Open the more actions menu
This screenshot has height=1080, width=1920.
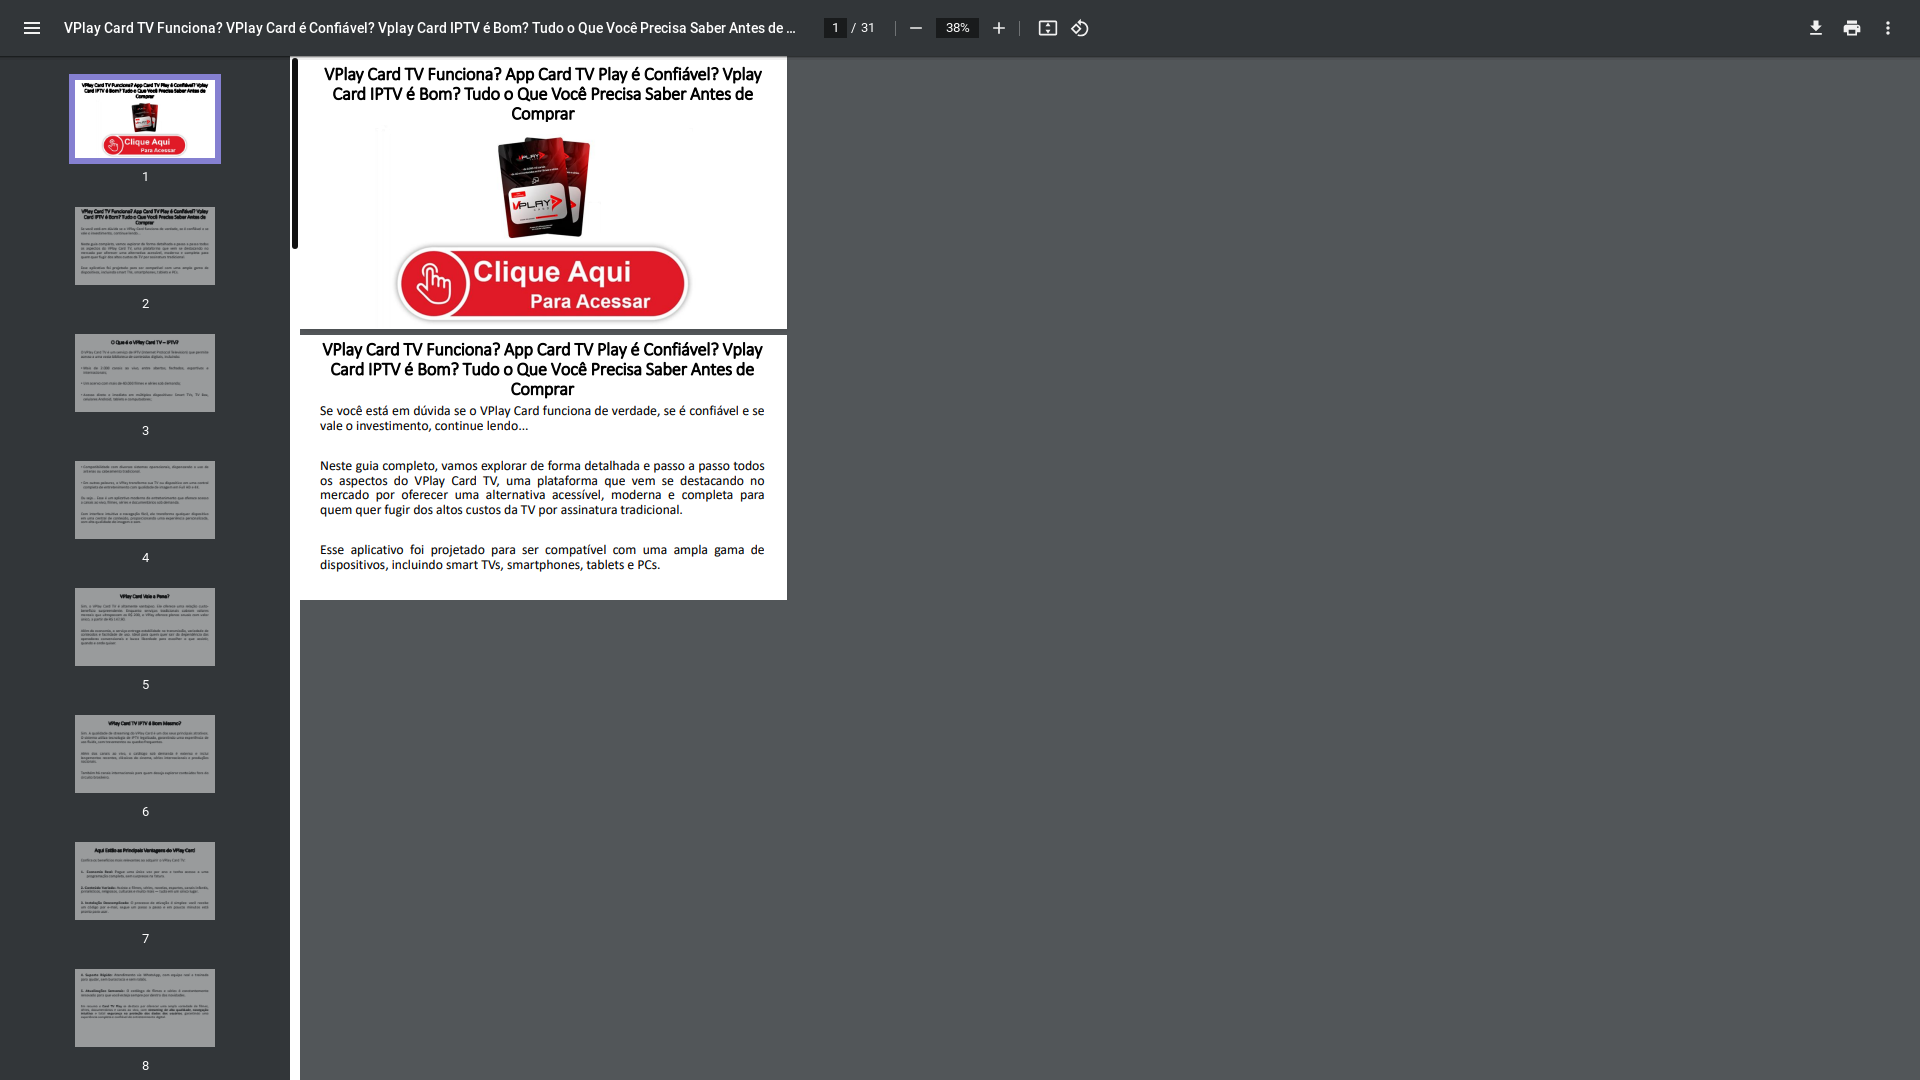coord(1888,28)
